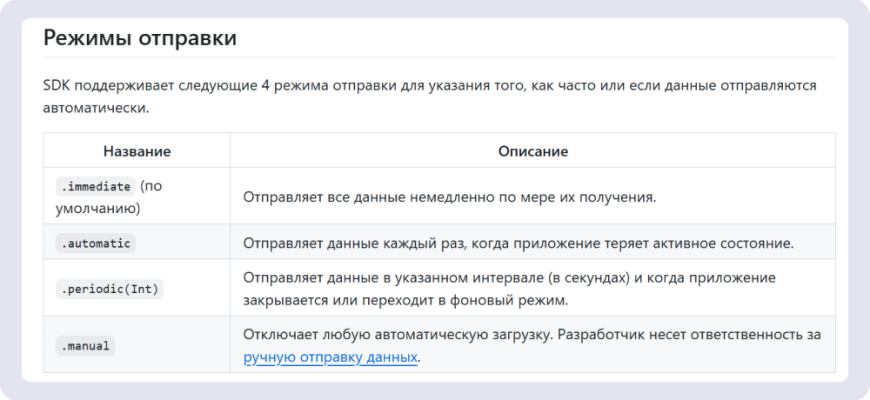
Task: Click the description of the .automatic mode
Action: (x=517, y=243)
